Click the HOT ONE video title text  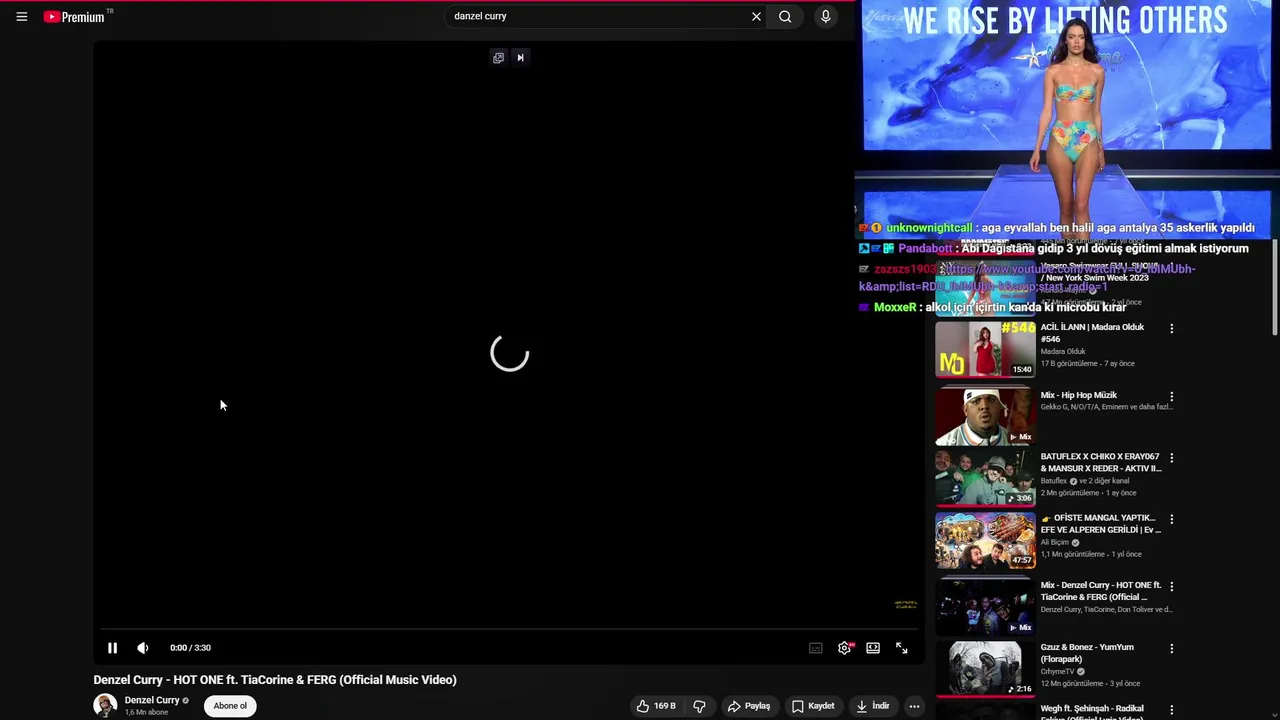275,680
